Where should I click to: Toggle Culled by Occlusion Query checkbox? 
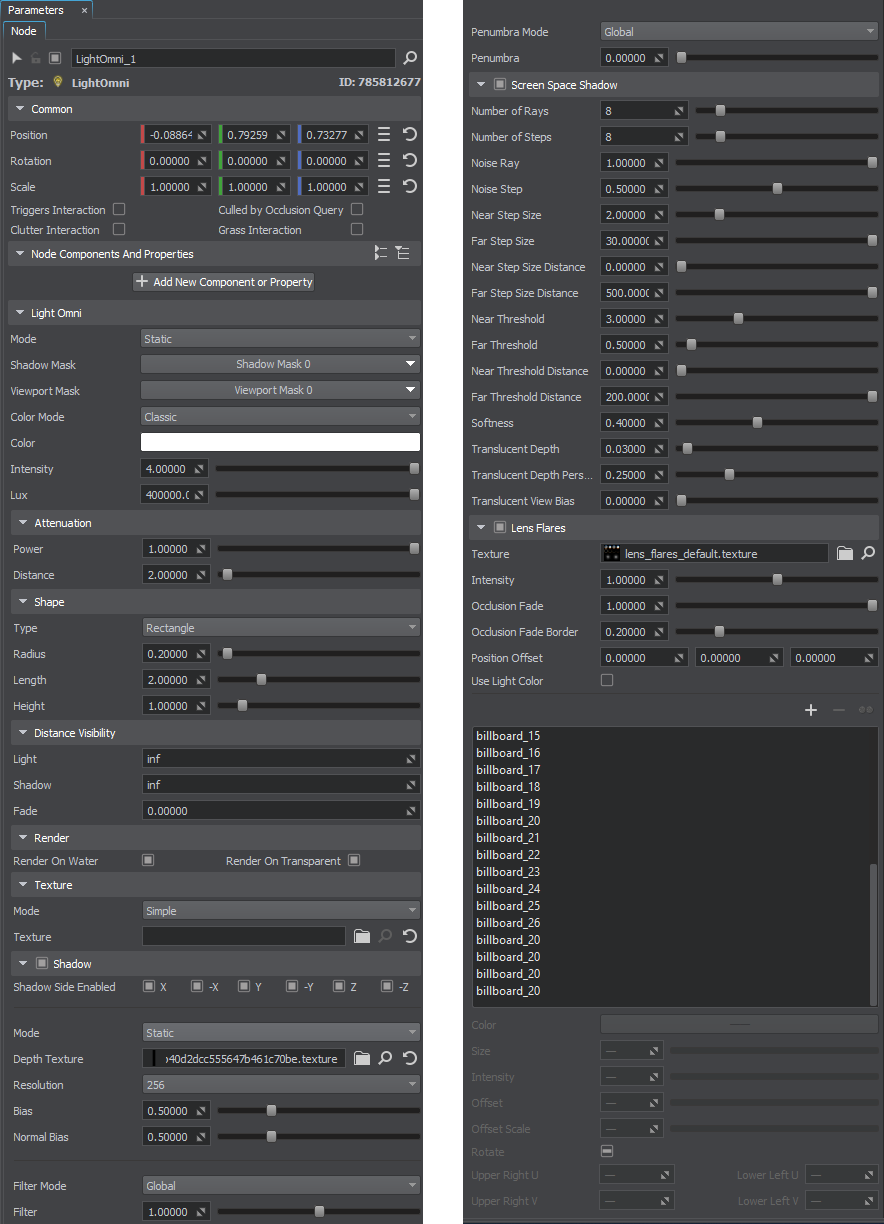[x=357, y=209]
